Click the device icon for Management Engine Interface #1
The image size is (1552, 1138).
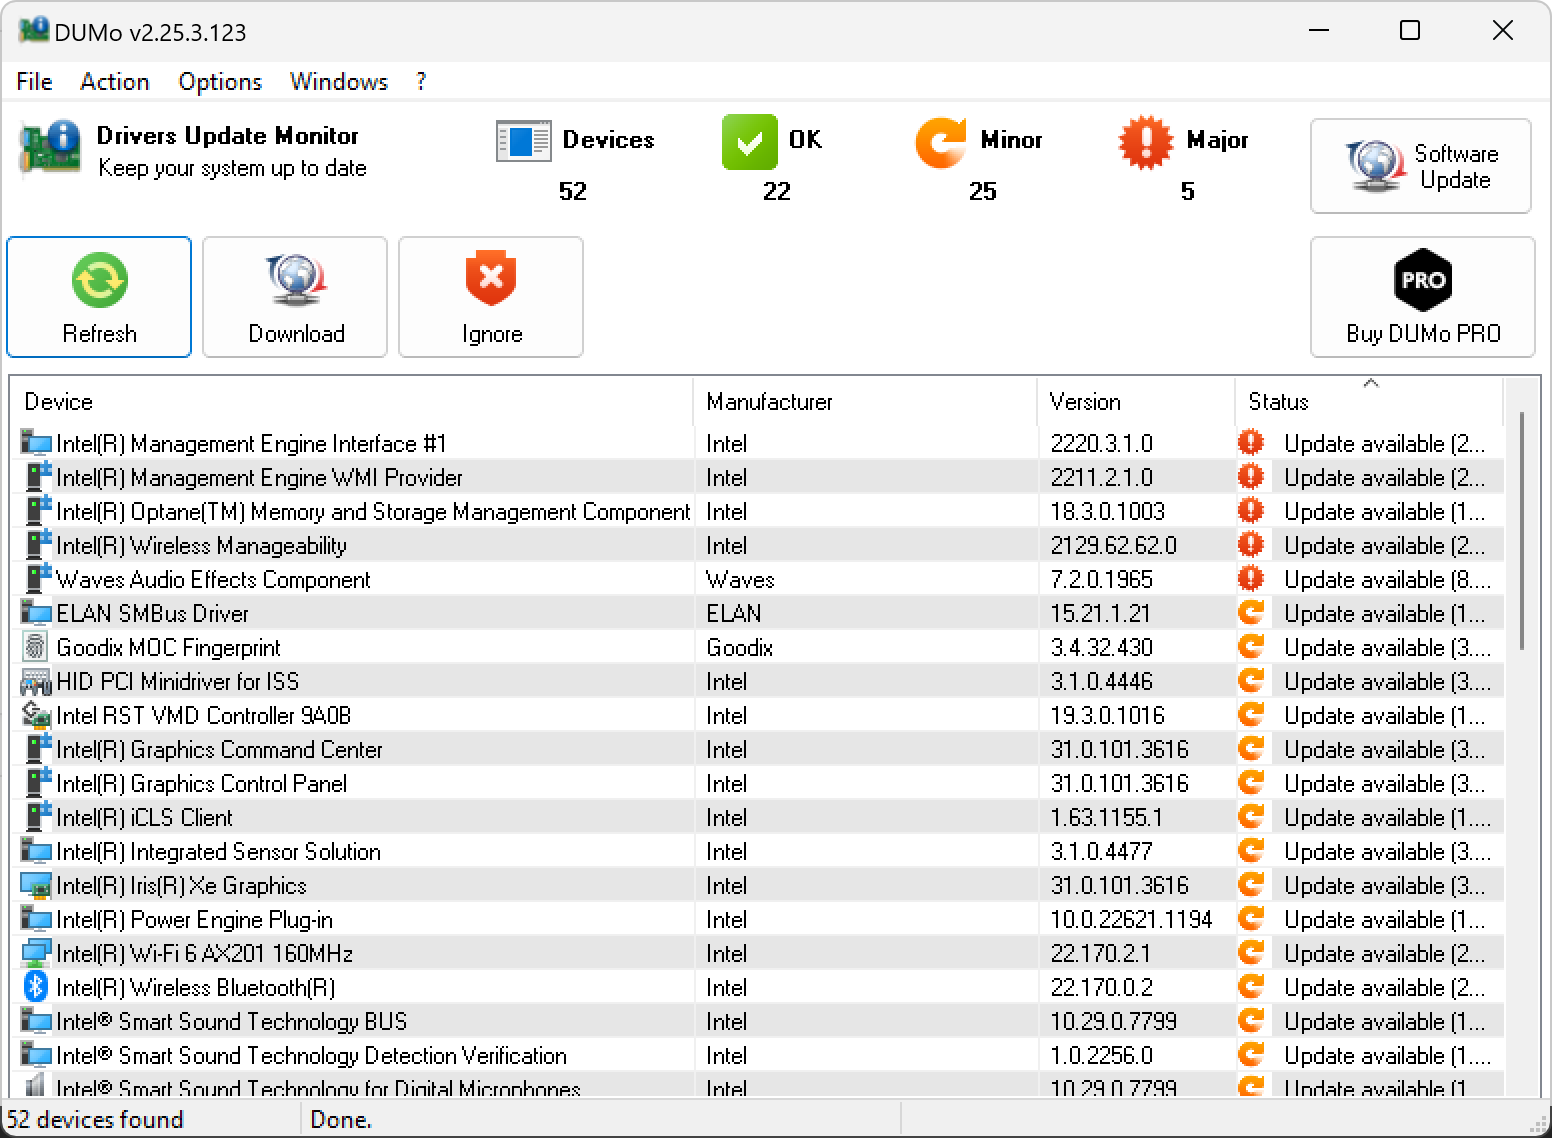[36, 443]
